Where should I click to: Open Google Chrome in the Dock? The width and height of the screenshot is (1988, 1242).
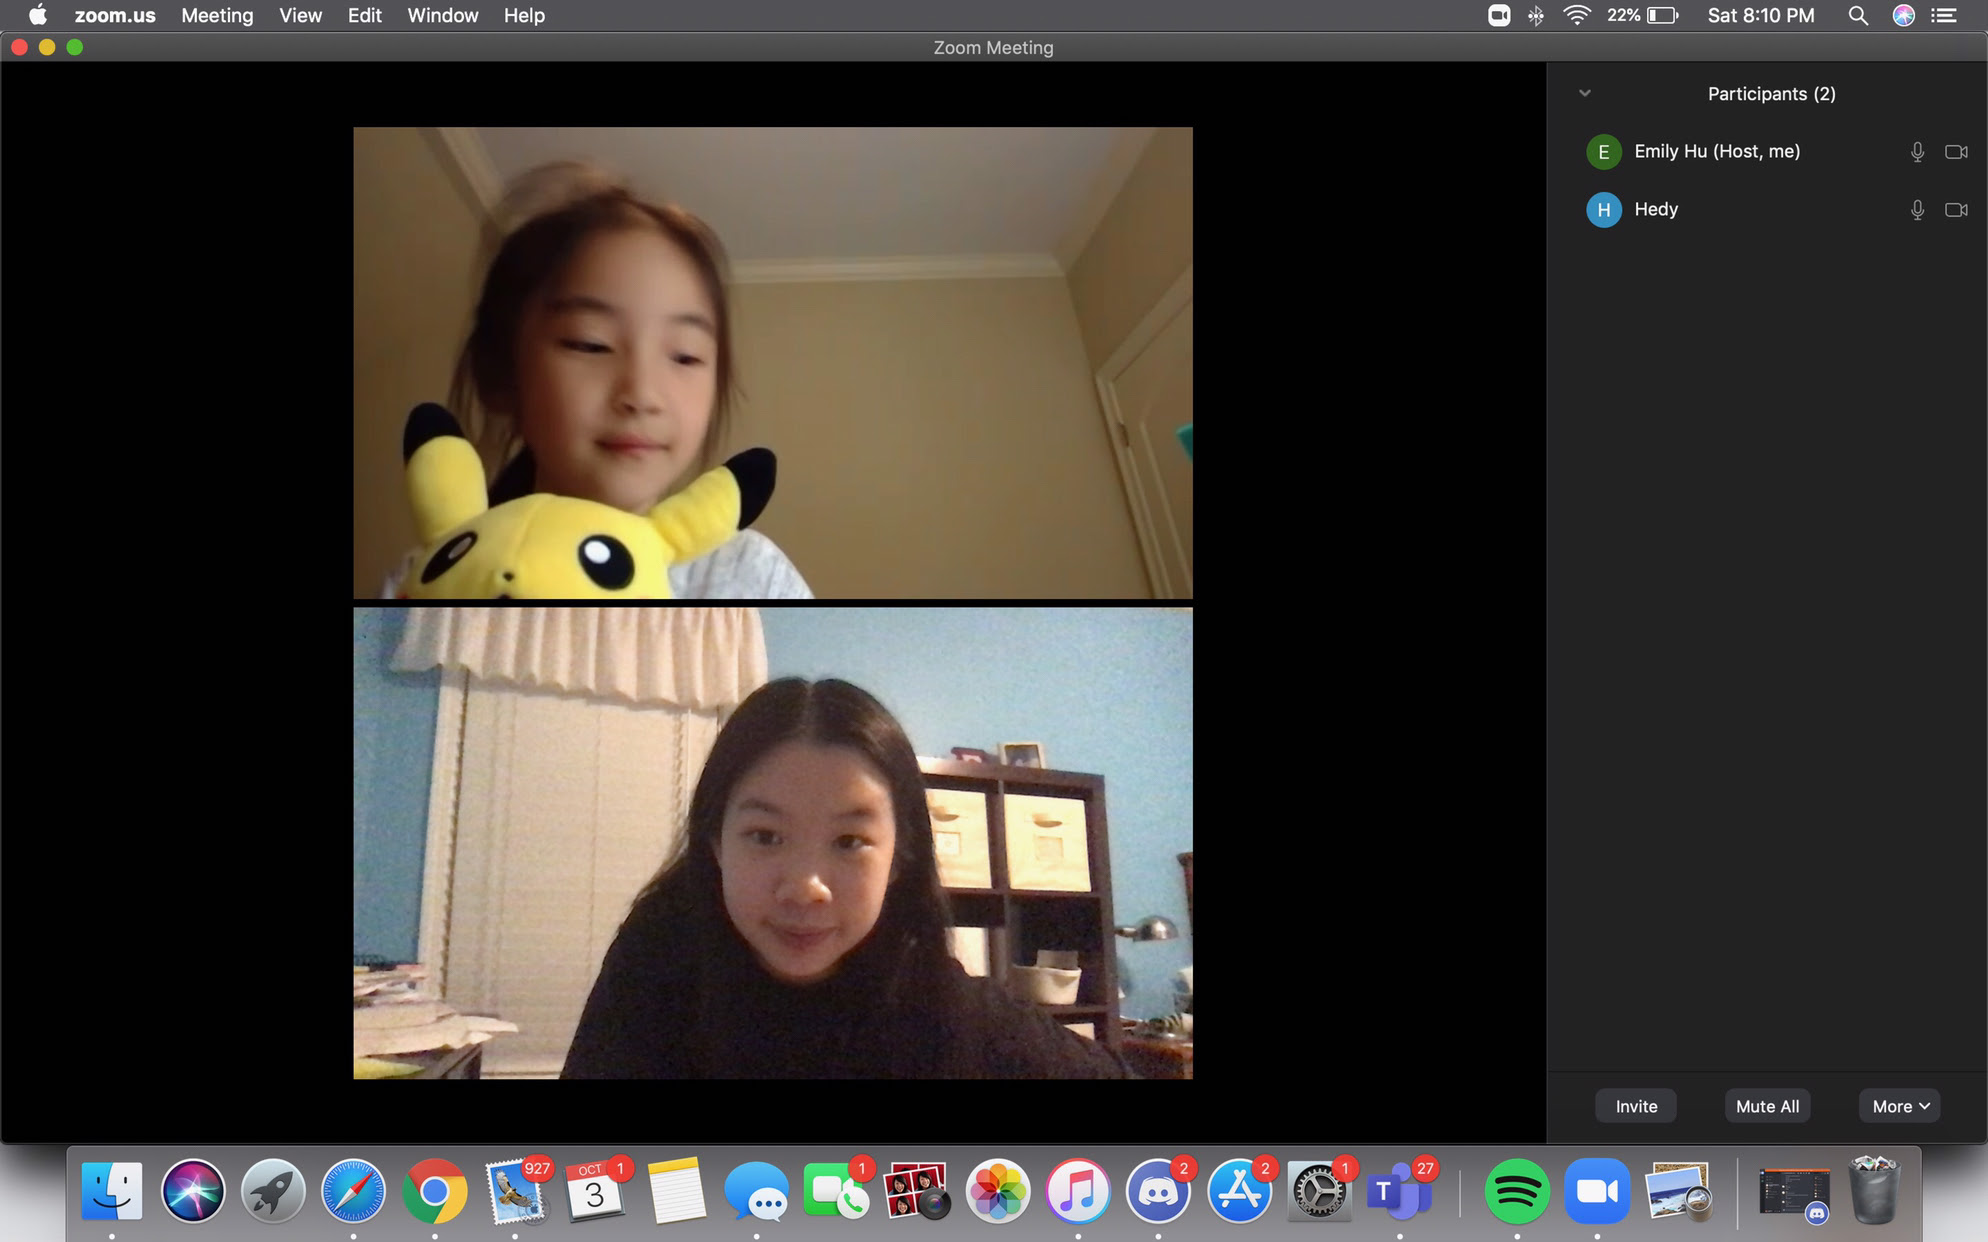click(434, 1191)
